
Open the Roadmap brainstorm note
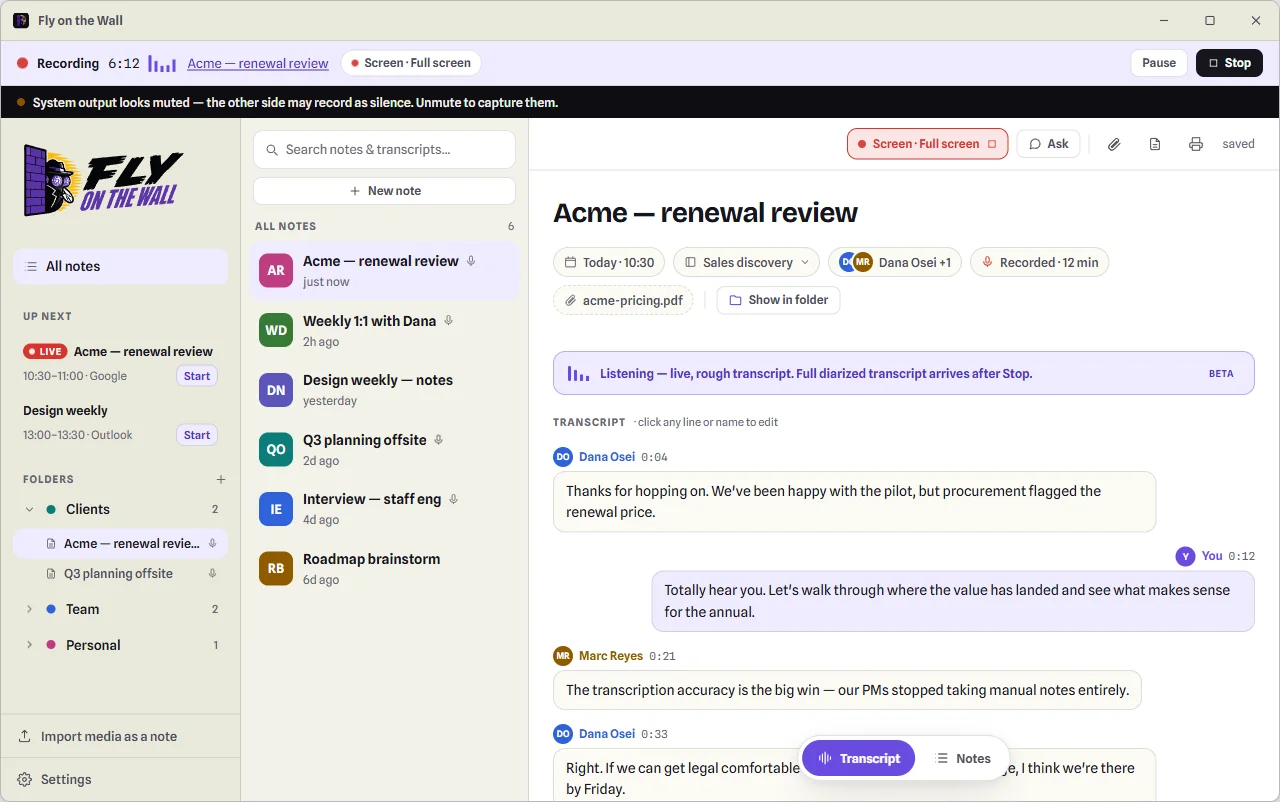pos(384,568)
